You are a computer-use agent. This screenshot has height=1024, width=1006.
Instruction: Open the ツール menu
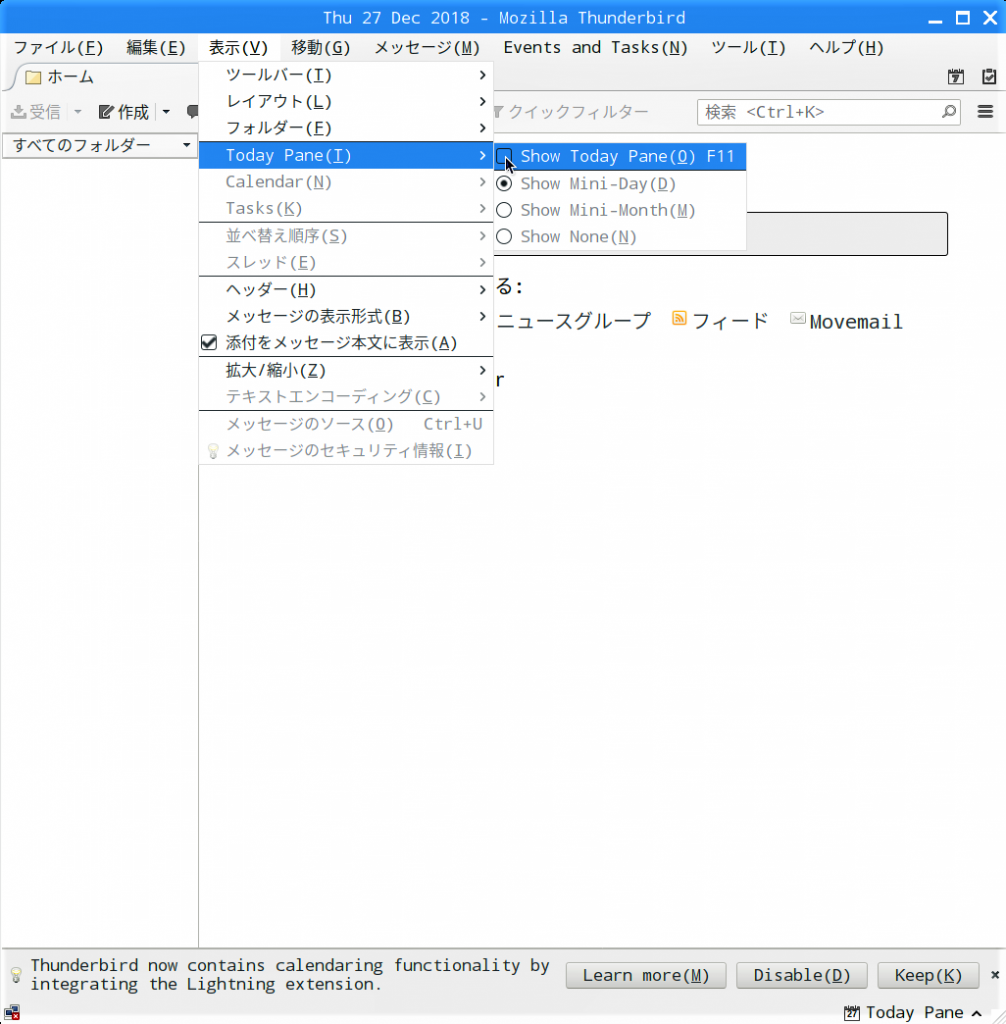(748, 48)
